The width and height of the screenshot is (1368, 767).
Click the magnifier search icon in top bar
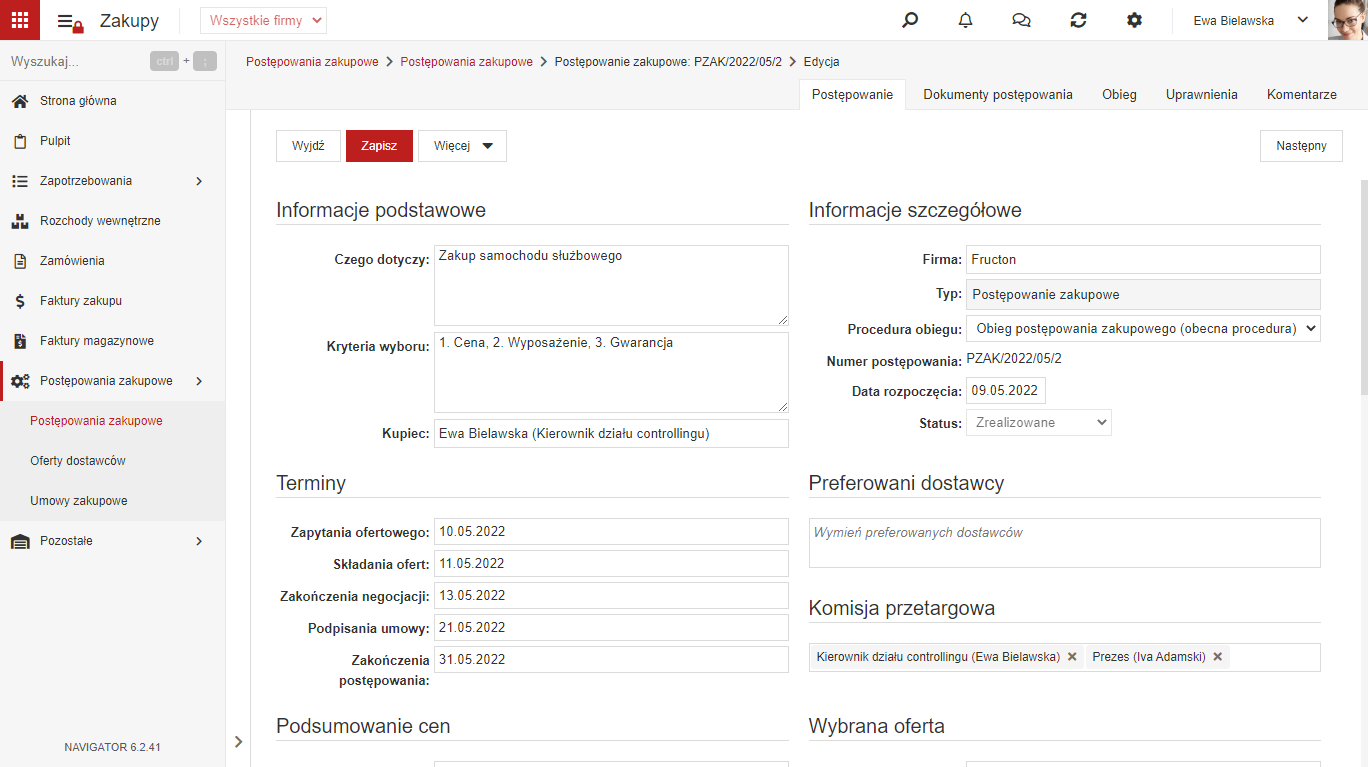(x=910, y=20)
